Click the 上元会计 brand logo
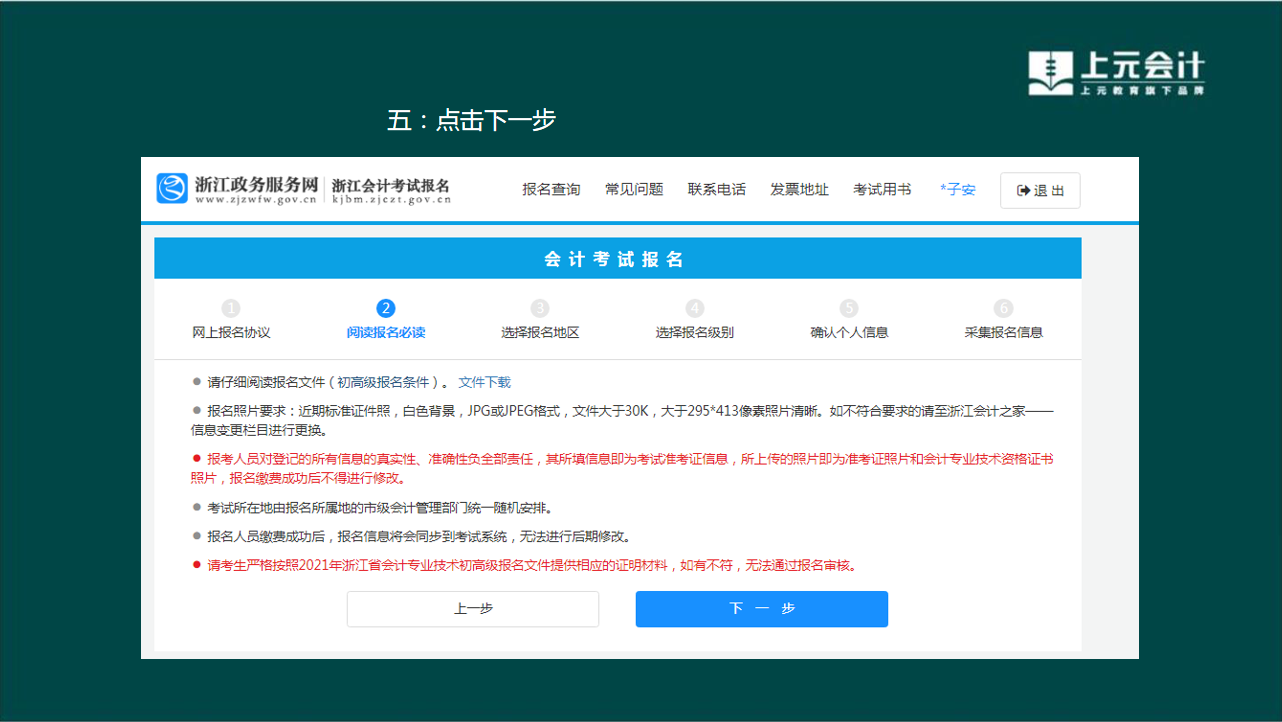The image size is (1282, 722). pos(1117,72)
